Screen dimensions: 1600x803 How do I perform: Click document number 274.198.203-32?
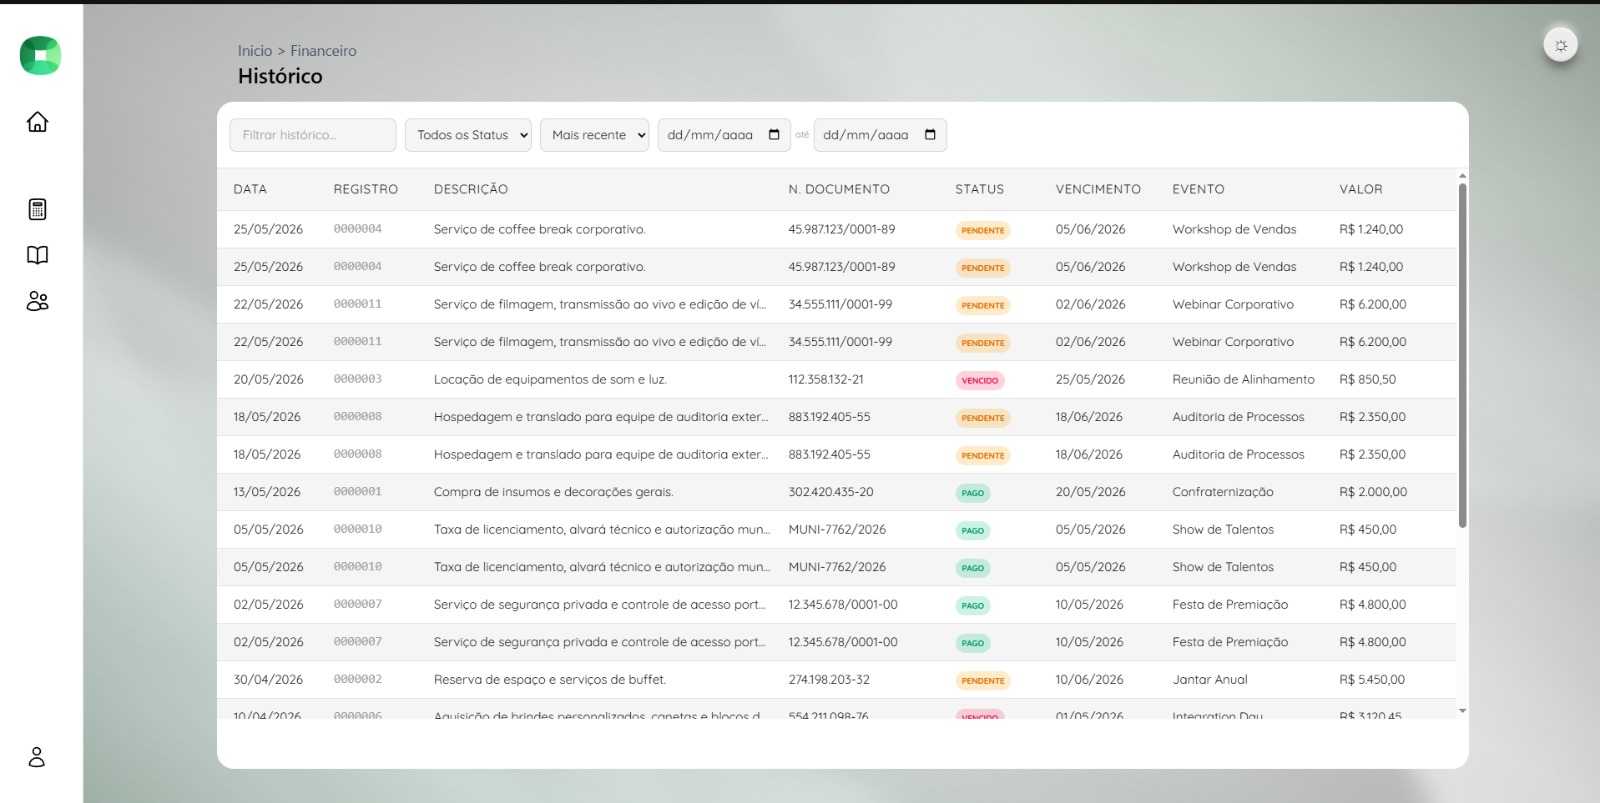pyautogui.click(x=828, y=680)
